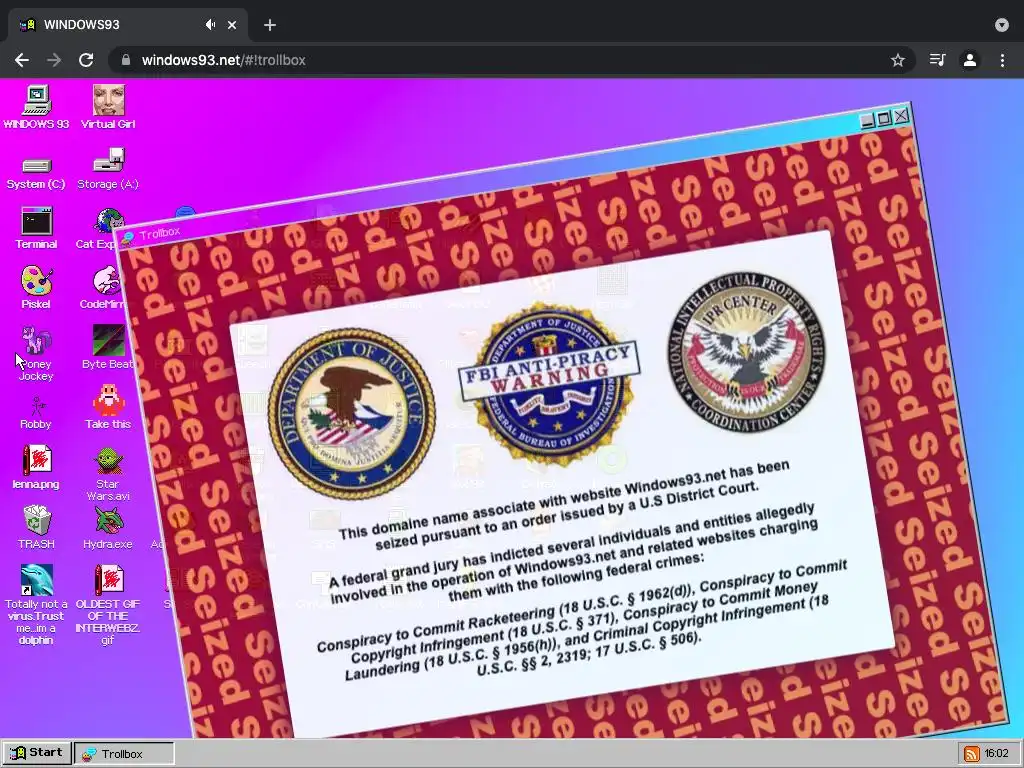Click the Start button in taskbar
Screen dimensions: 1024x768
pyautogui.click(x=37, y=753)
